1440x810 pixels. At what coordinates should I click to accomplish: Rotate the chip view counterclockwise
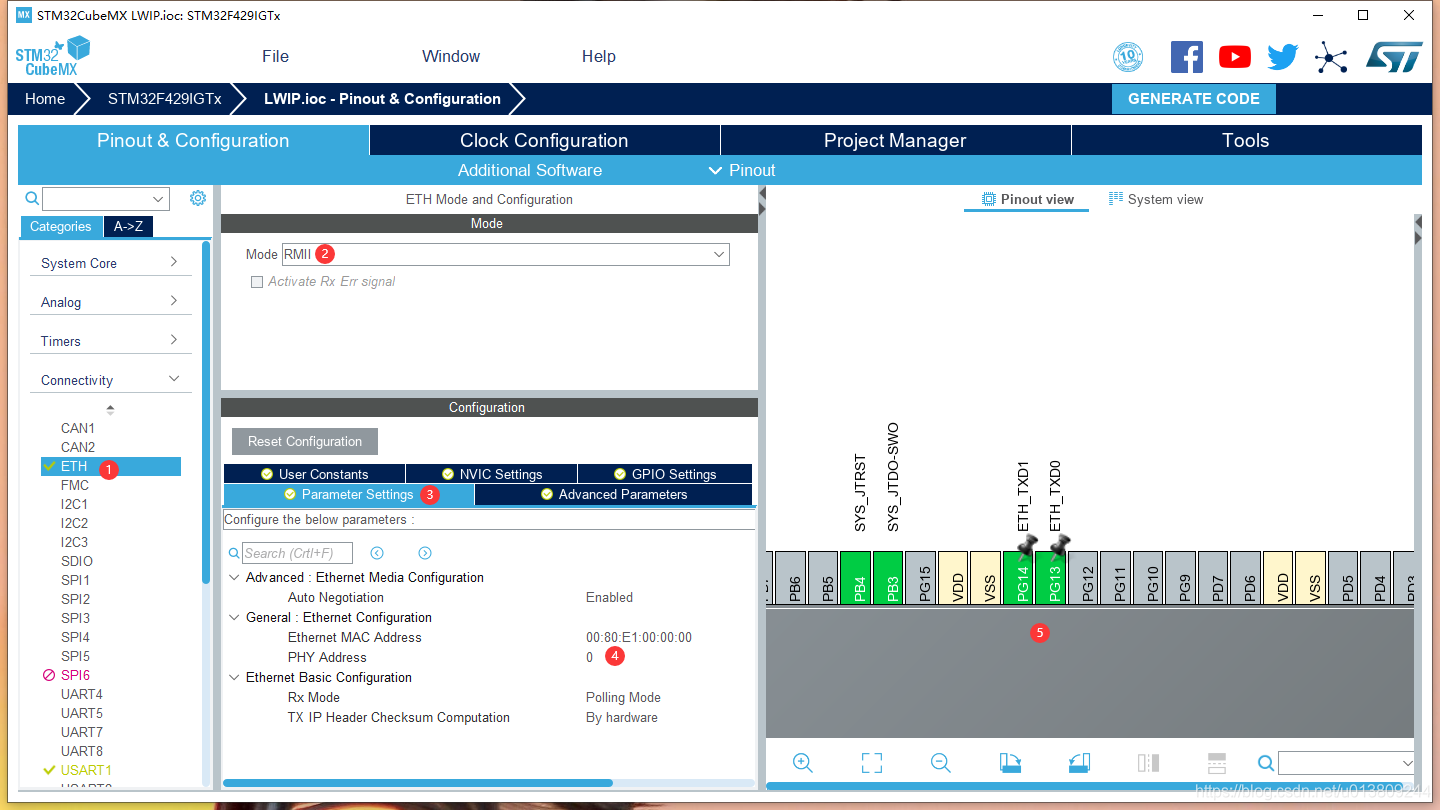pos(1079,763)
